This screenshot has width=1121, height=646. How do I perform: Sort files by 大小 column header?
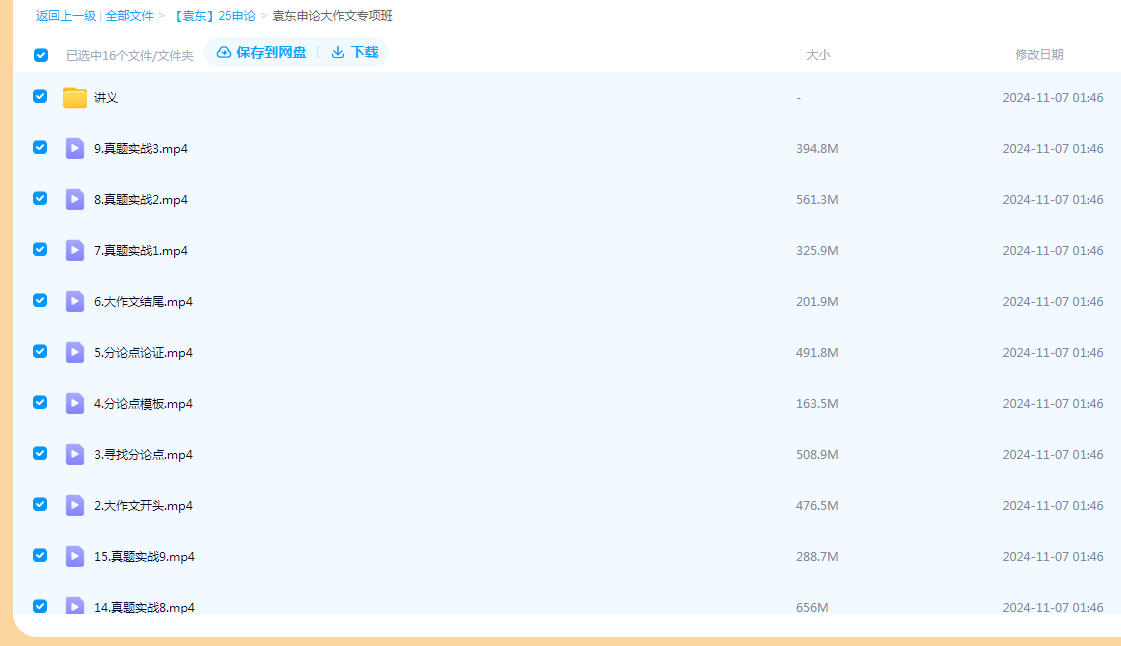[818, 55]
